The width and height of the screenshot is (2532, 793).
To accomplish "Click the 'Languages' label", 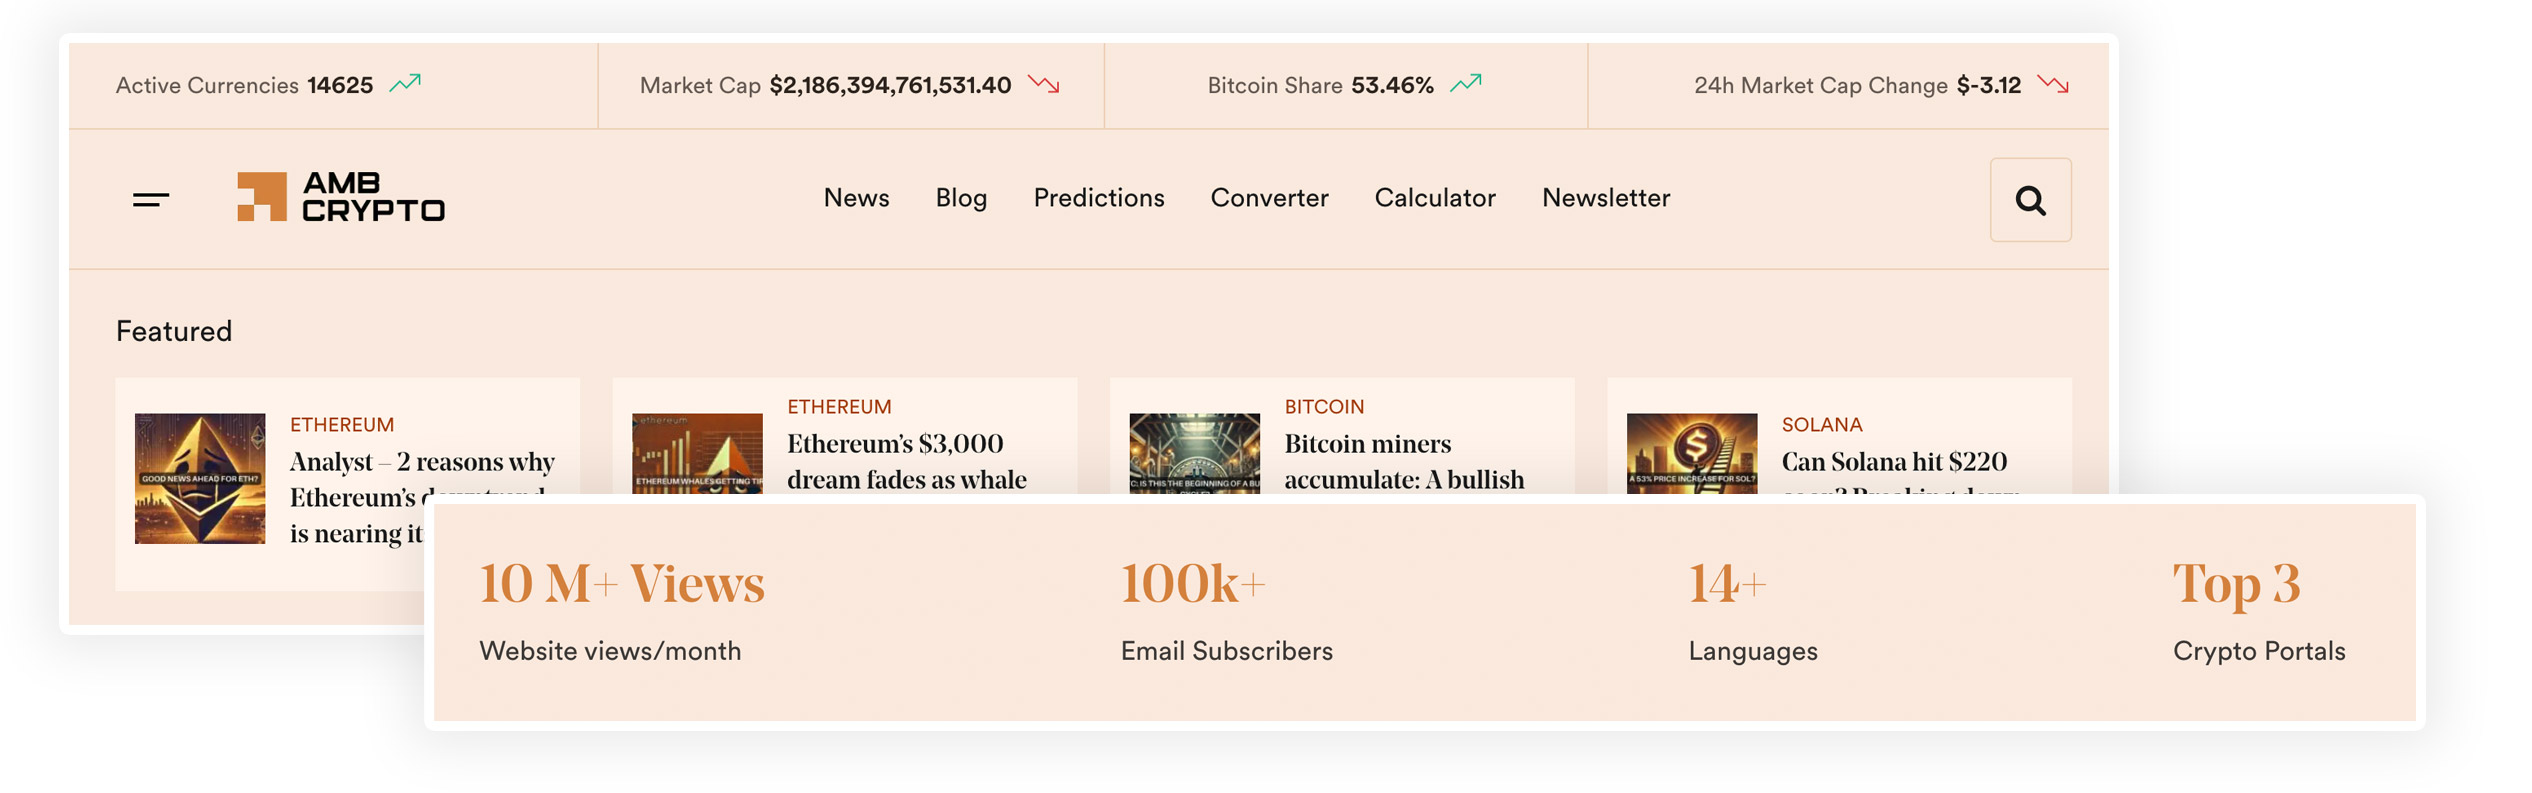I will click(x=1753, y=652).
